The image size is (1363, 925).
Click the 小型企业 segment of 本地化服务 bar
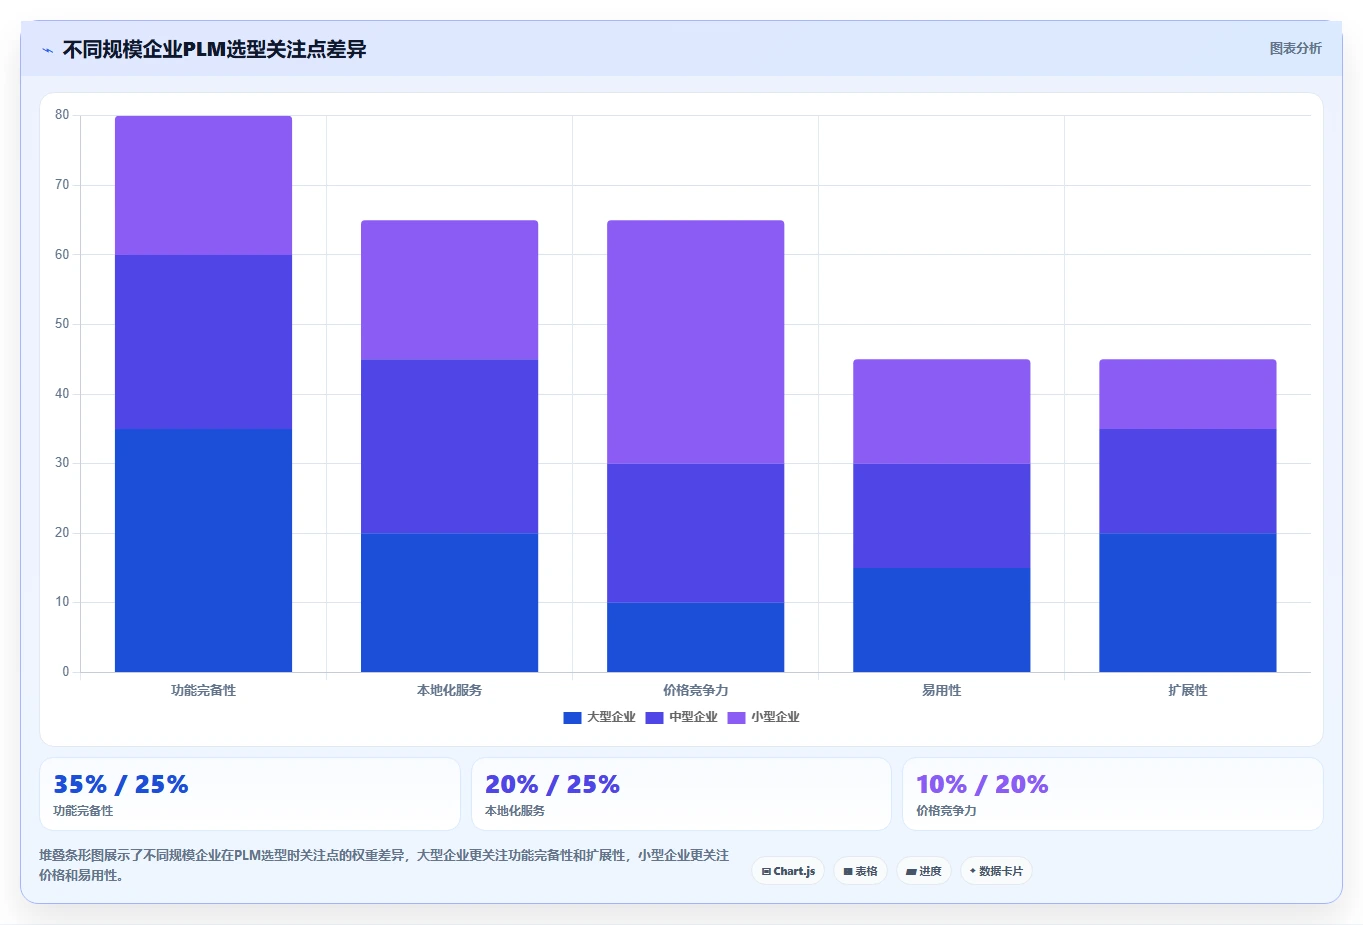449,290
